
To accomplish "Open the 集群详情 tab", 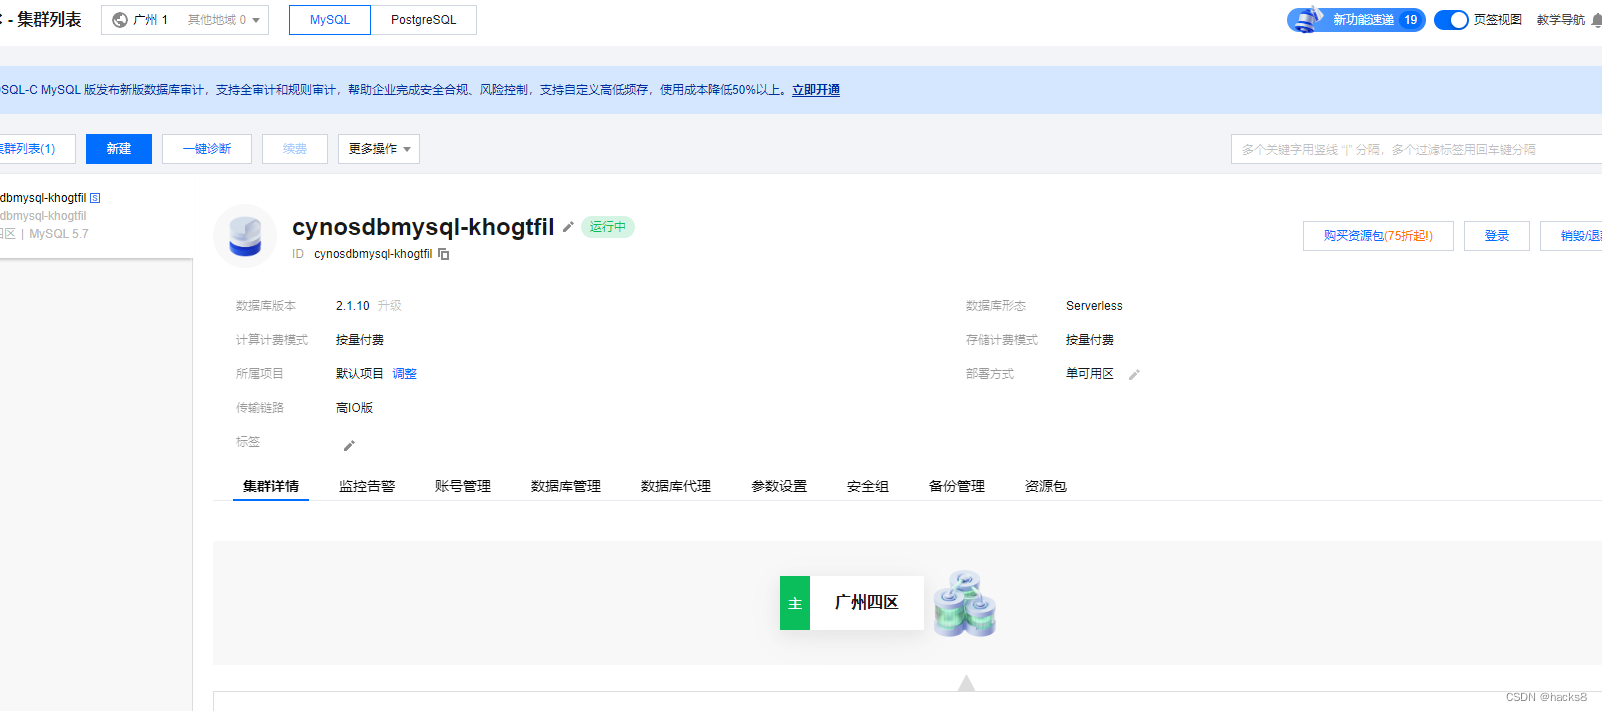I will click(271, 486).
